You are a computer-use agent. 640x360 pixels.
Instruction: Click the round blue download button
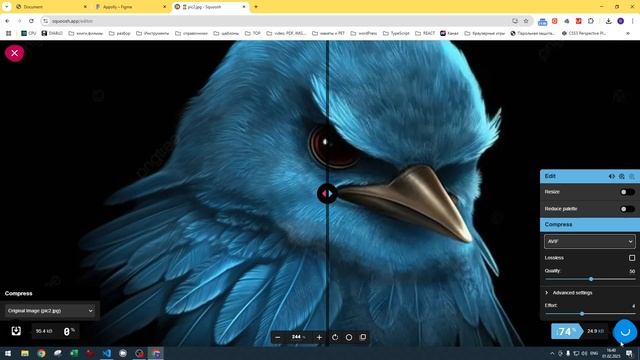(x=625, y=331)
